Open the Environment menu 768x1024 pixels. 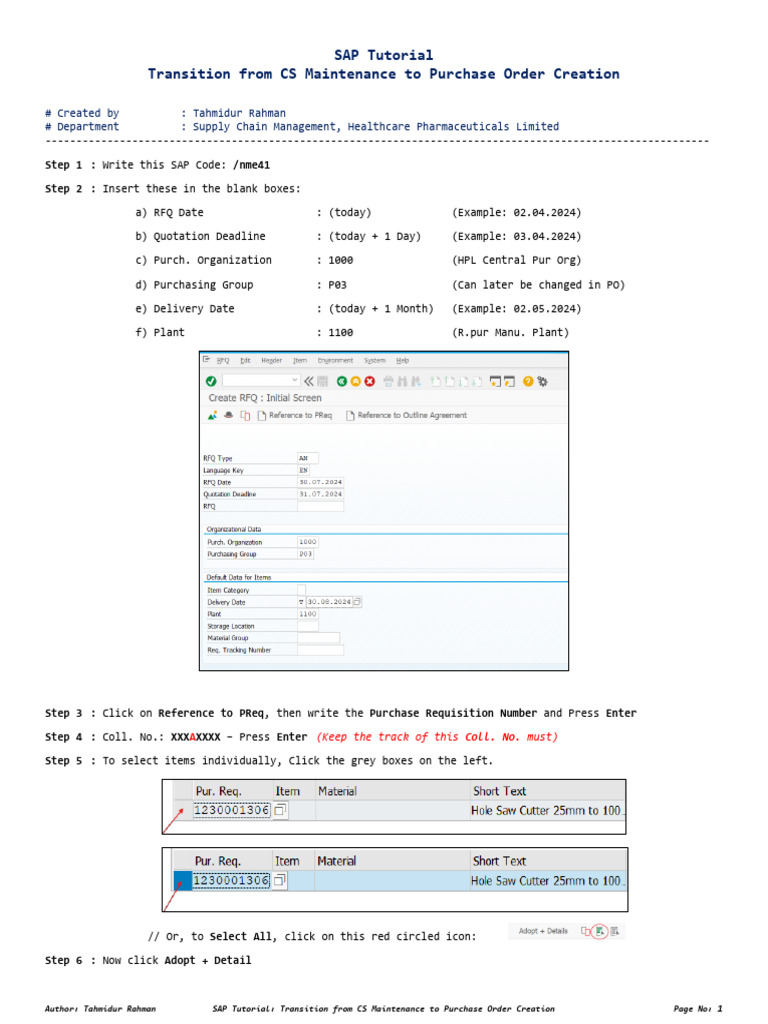point(336,360)
